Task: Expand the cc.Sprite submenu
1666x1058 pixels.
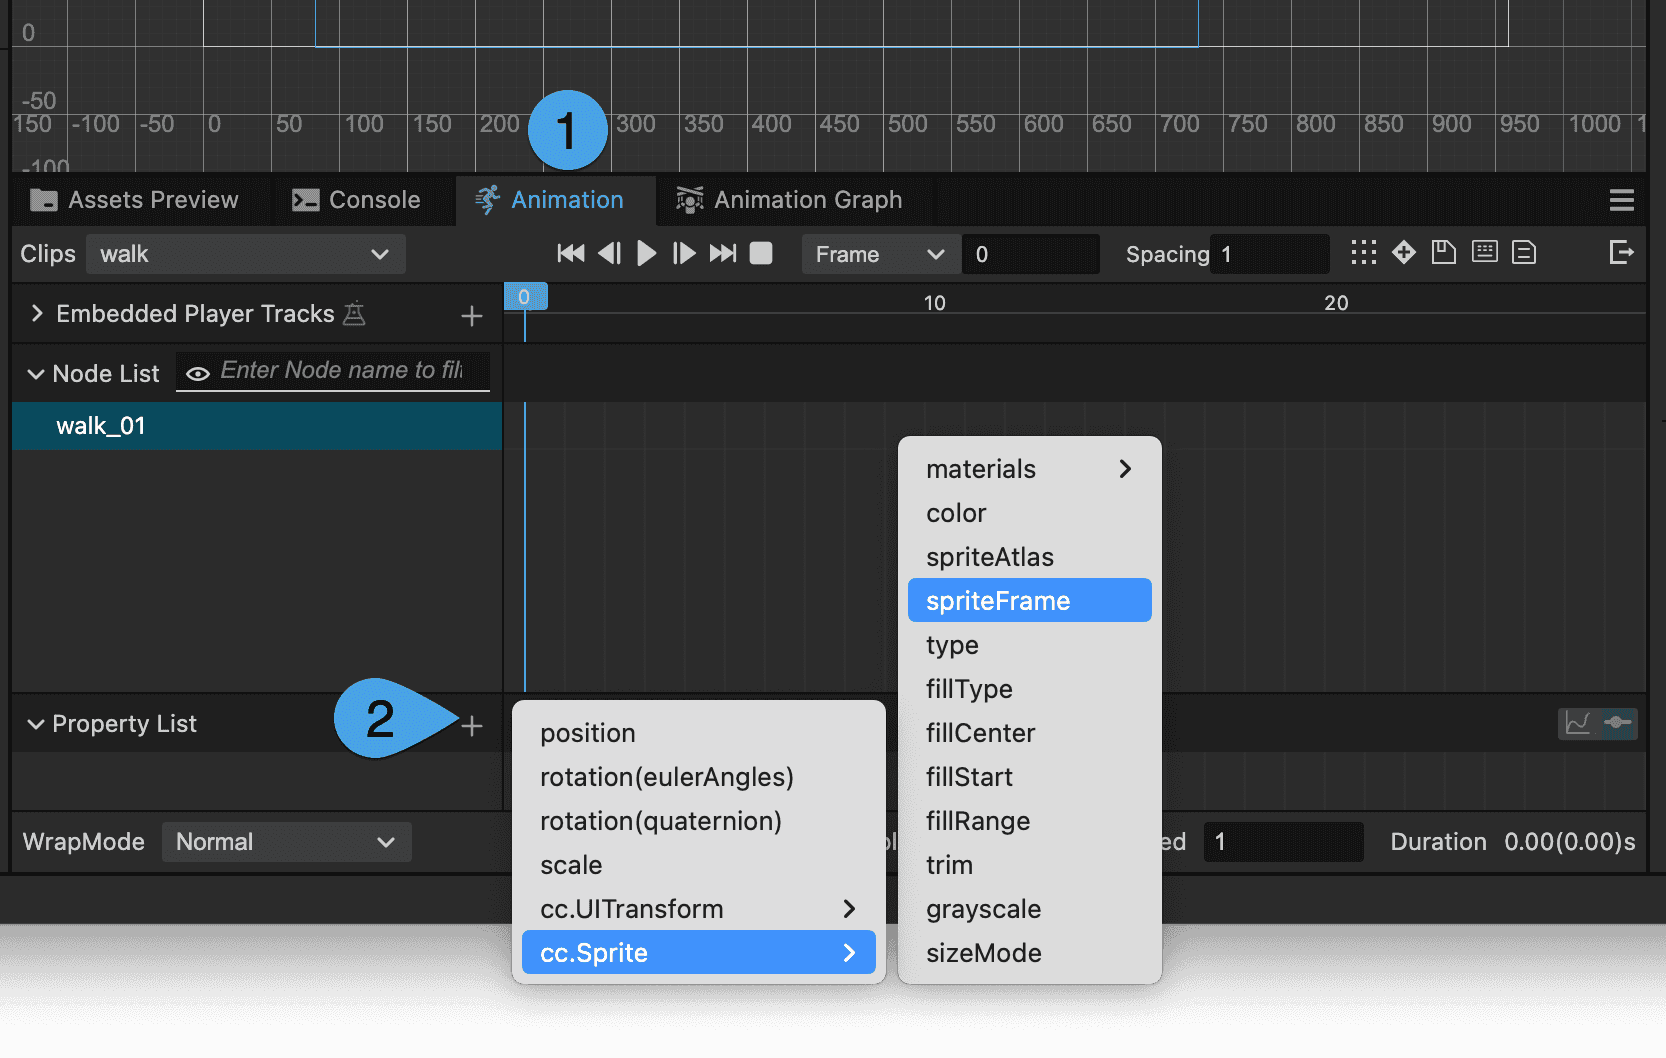Action: point(699,952)
